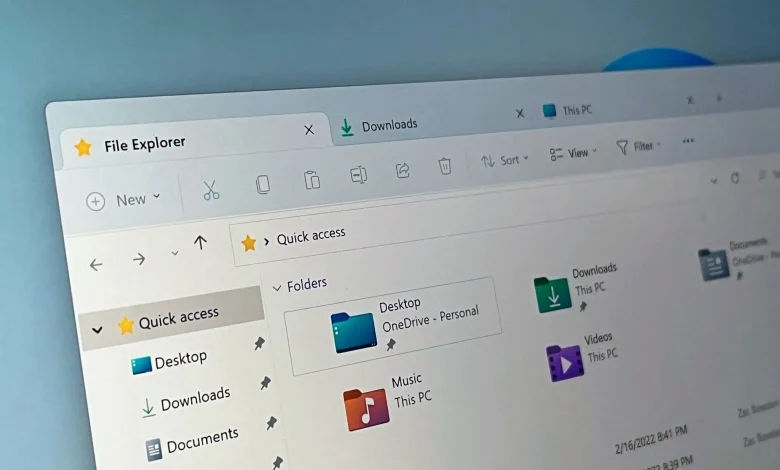The image size is (780, 470).
Task: Go forward with the right arrow
Action: (x=139, y=259)
